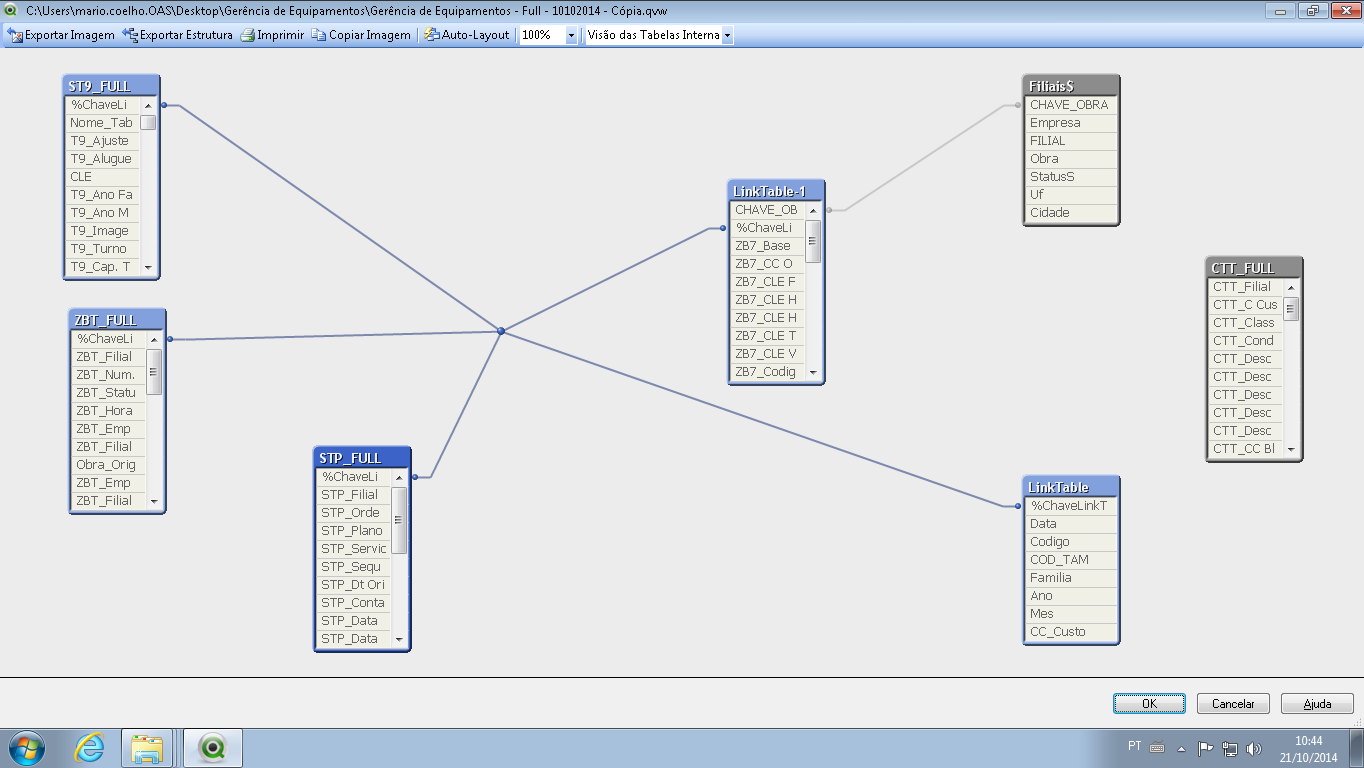This screenshot has height=768, width=1364.
Task: Select the ZBT_FULL table header
Action: tap(117, 320)
